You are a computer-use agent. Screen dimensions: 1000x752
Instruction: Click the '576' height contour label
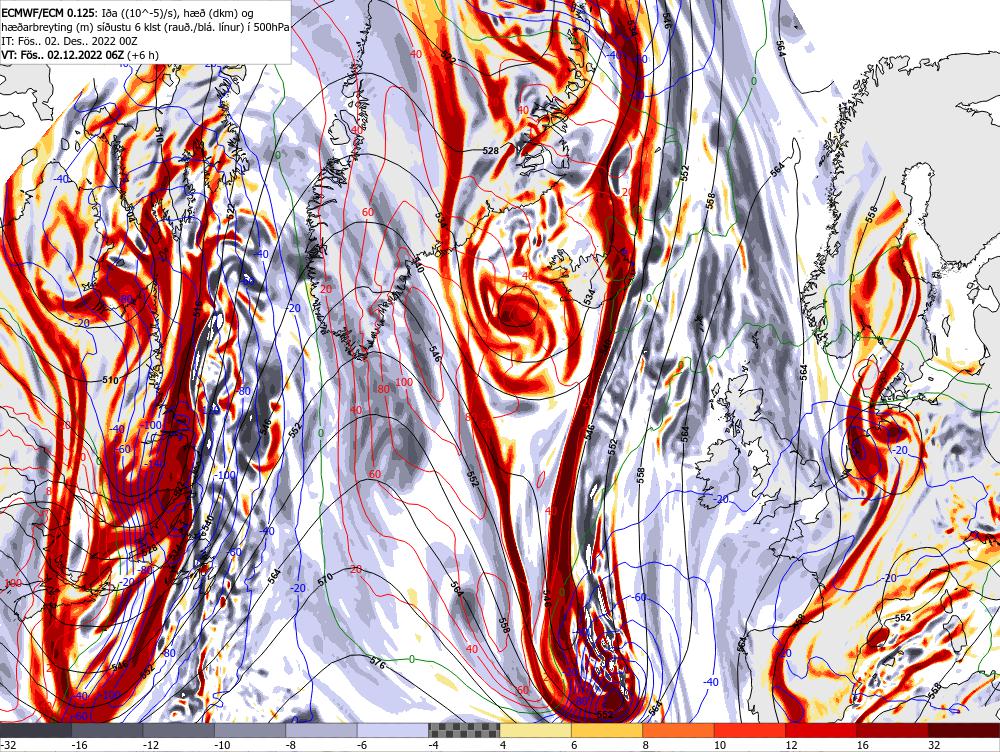378,663
